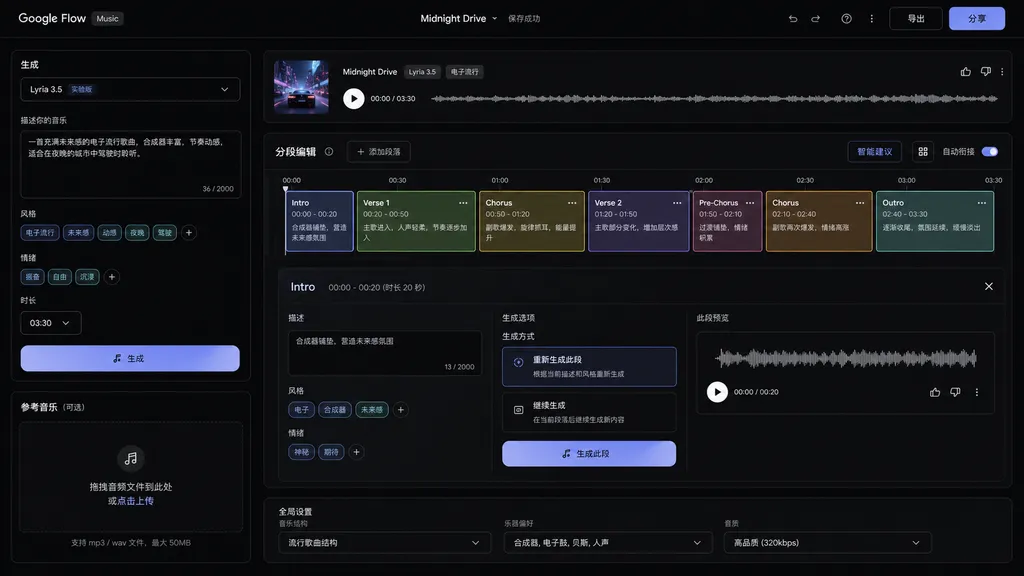The height and width of the screenshot is (576, 1024).
Task: Open top bar more options menu
Action: tap(871, 18)
